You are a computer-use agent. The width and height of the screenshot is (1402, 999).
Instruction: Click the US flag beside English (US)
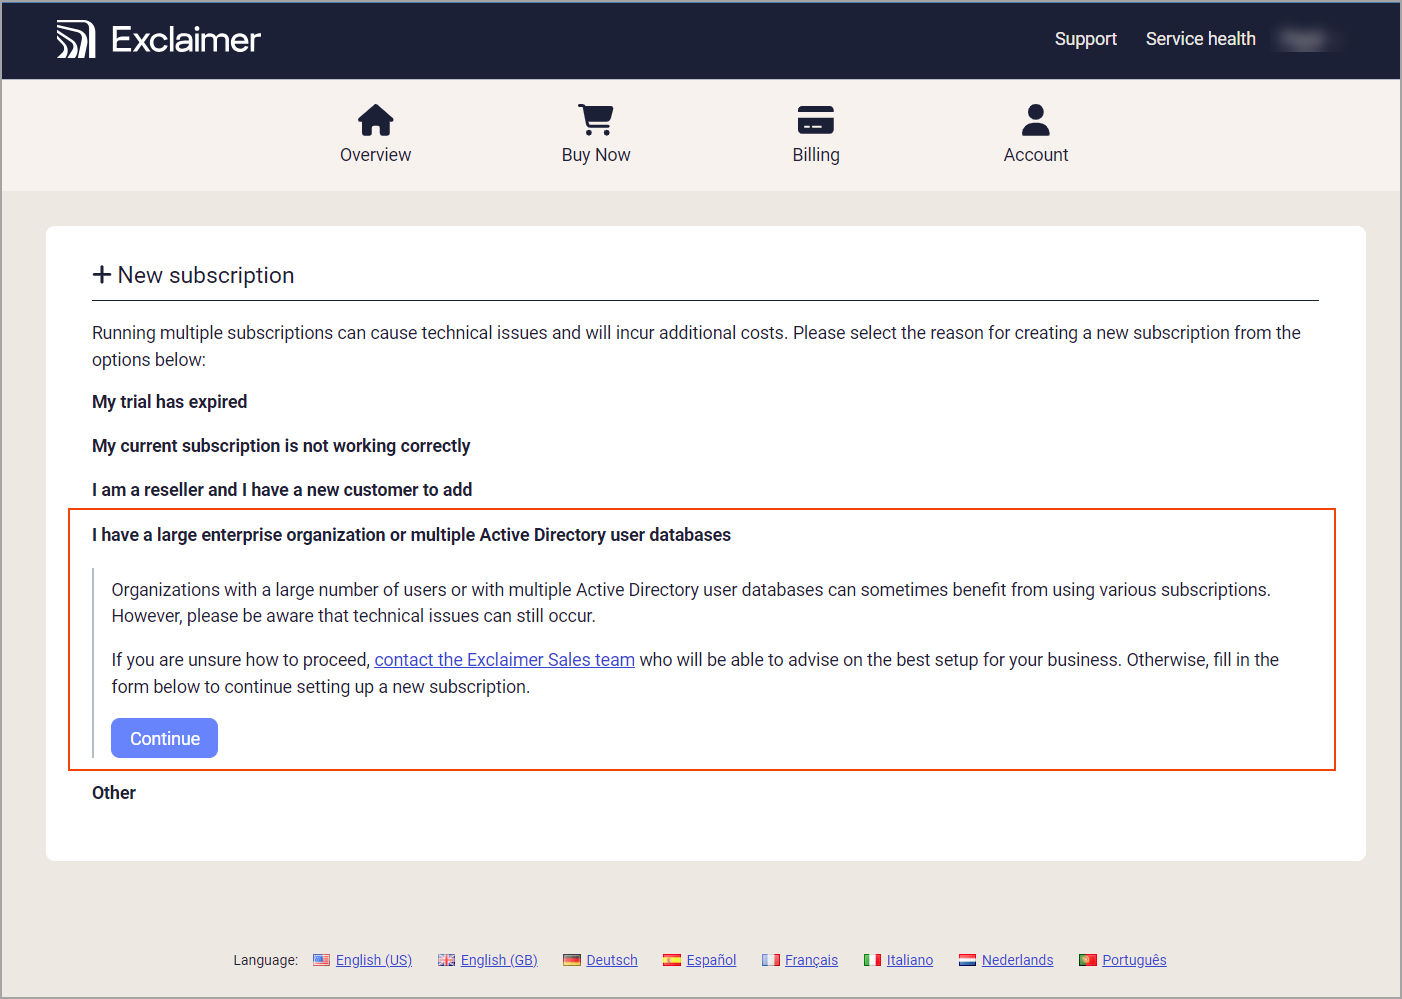pyautogui.click(x=321, y=959)
